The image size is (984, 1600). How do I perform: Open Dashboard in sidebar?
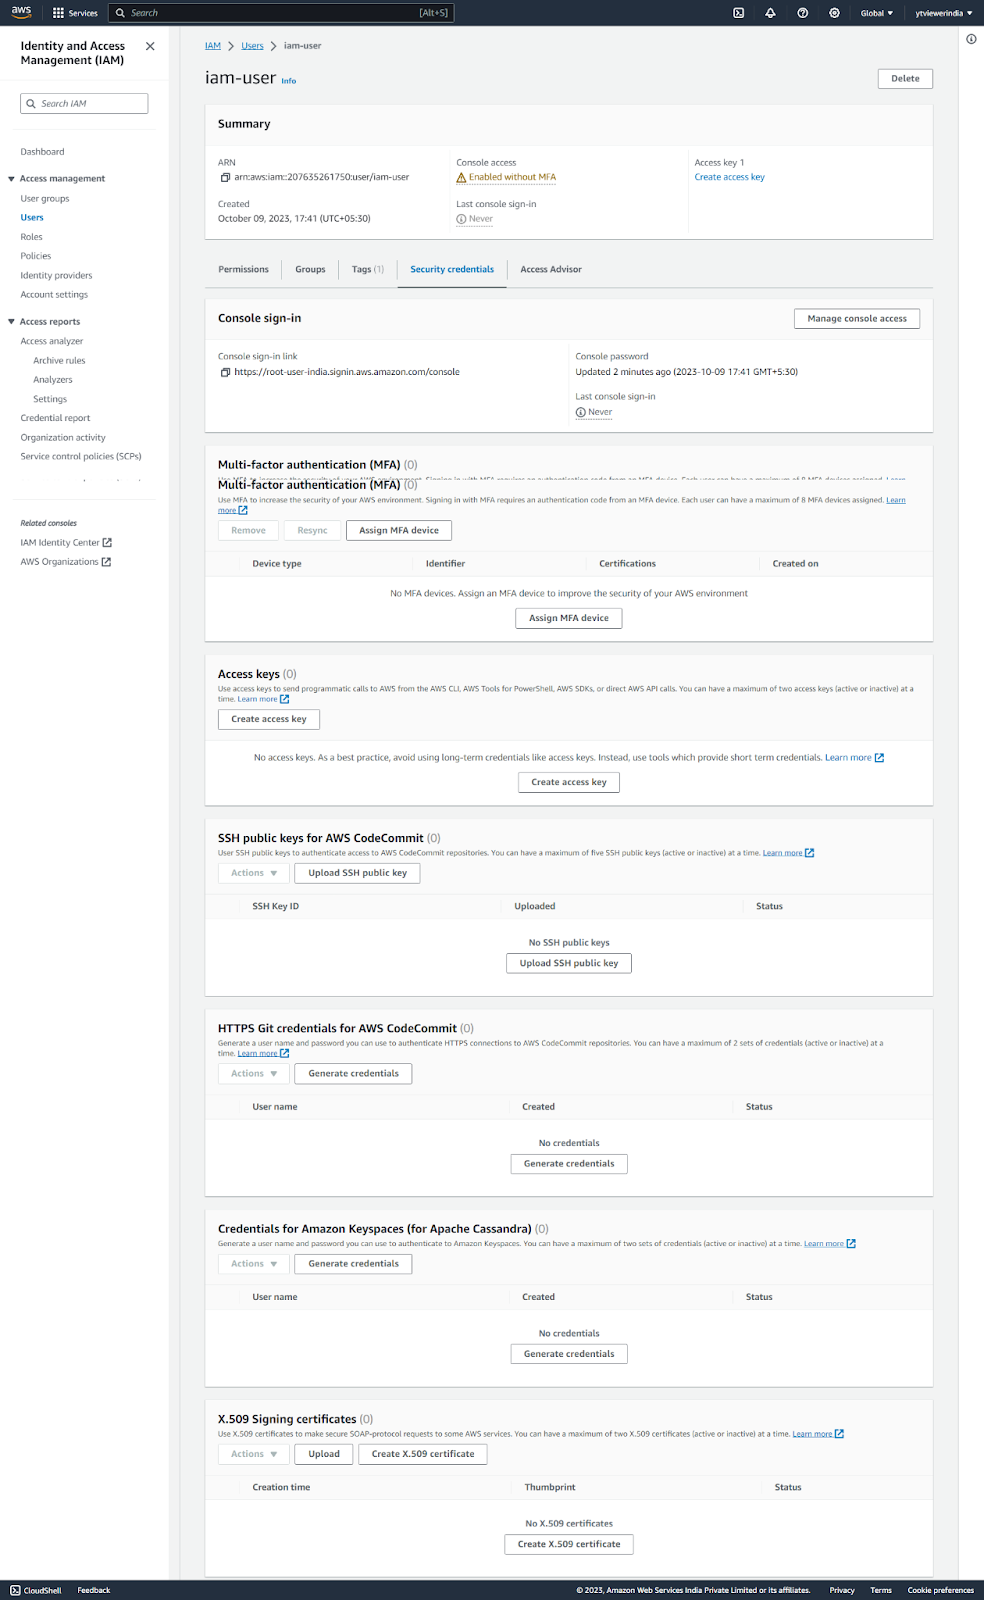[x=42, y=152]
